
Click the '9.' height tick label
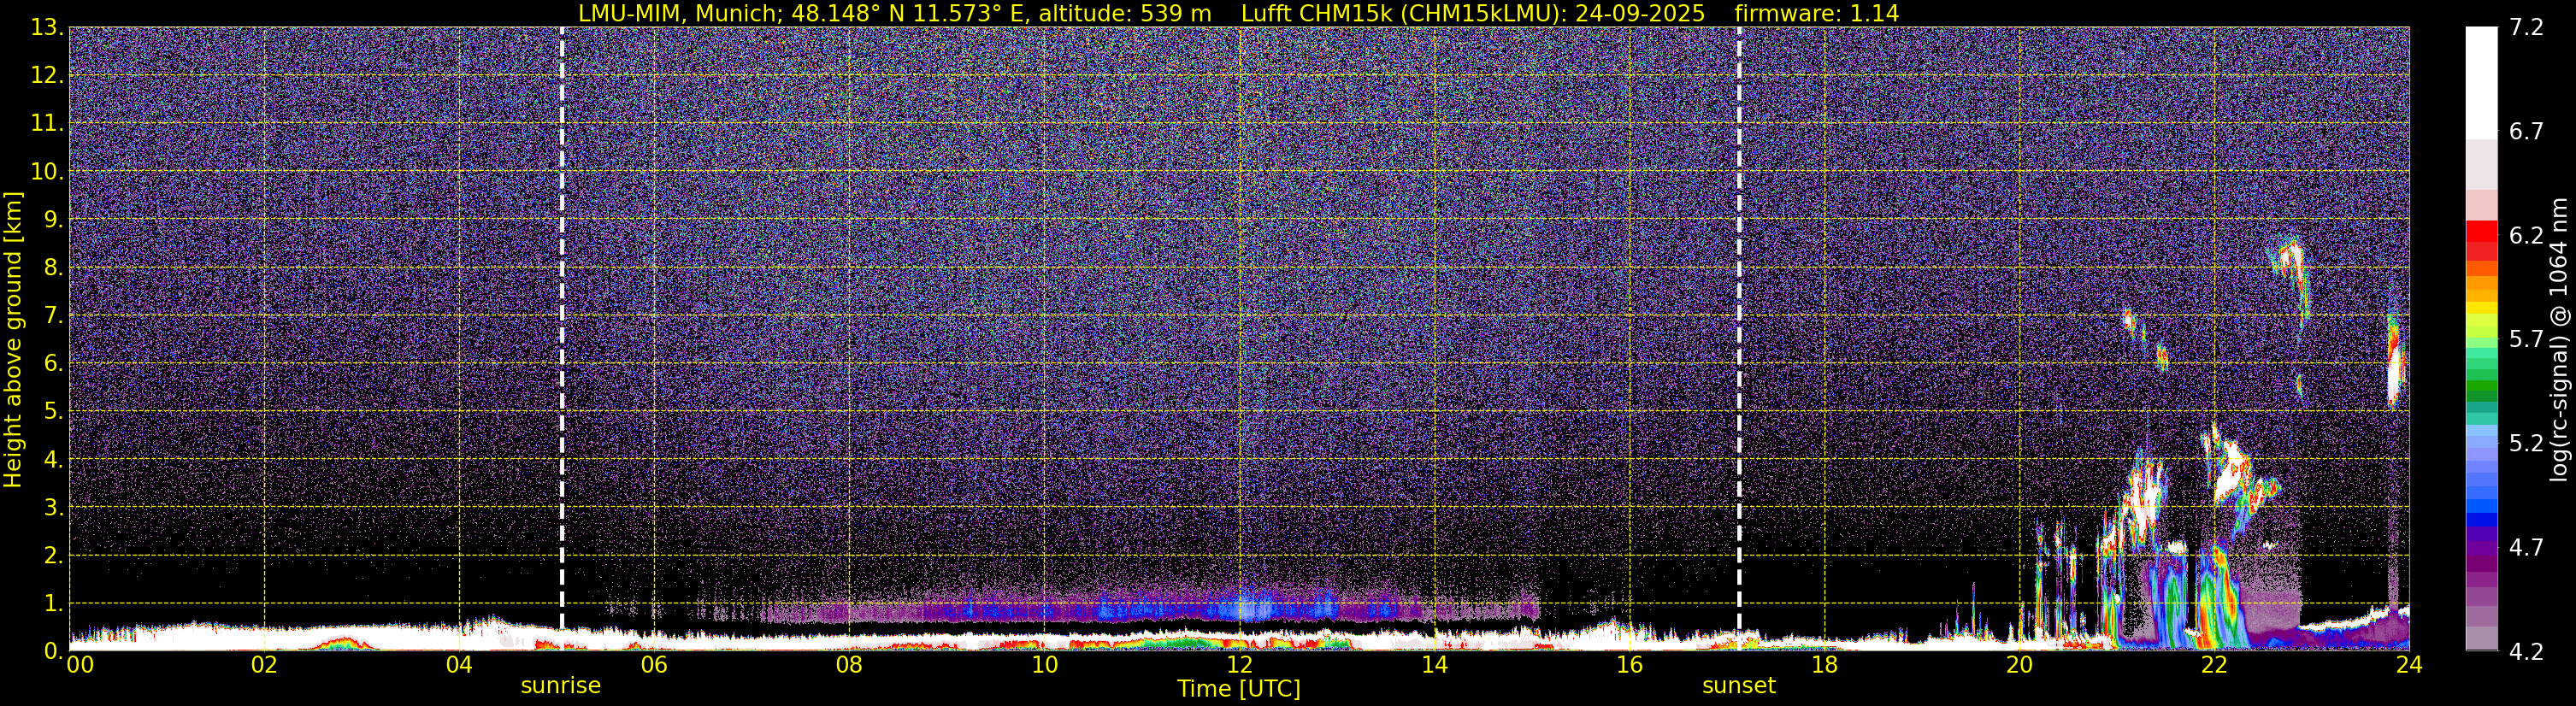tap(52, 219)
